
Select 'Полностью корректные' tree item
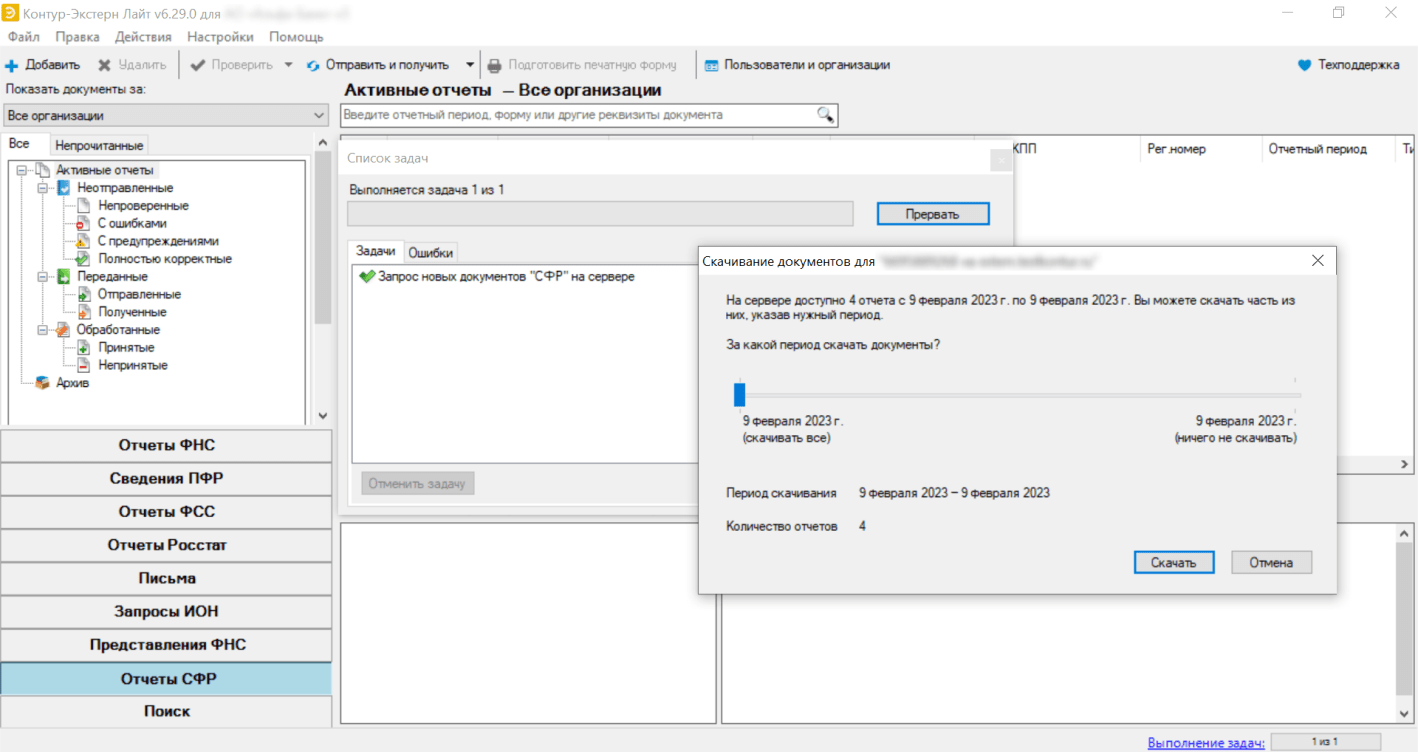point(164,259)
